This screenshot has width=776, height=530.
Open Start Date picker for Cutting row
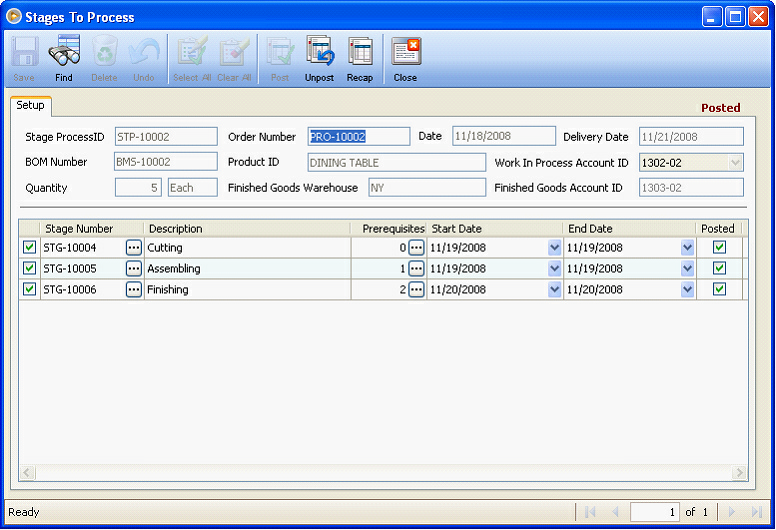(554, 248)
